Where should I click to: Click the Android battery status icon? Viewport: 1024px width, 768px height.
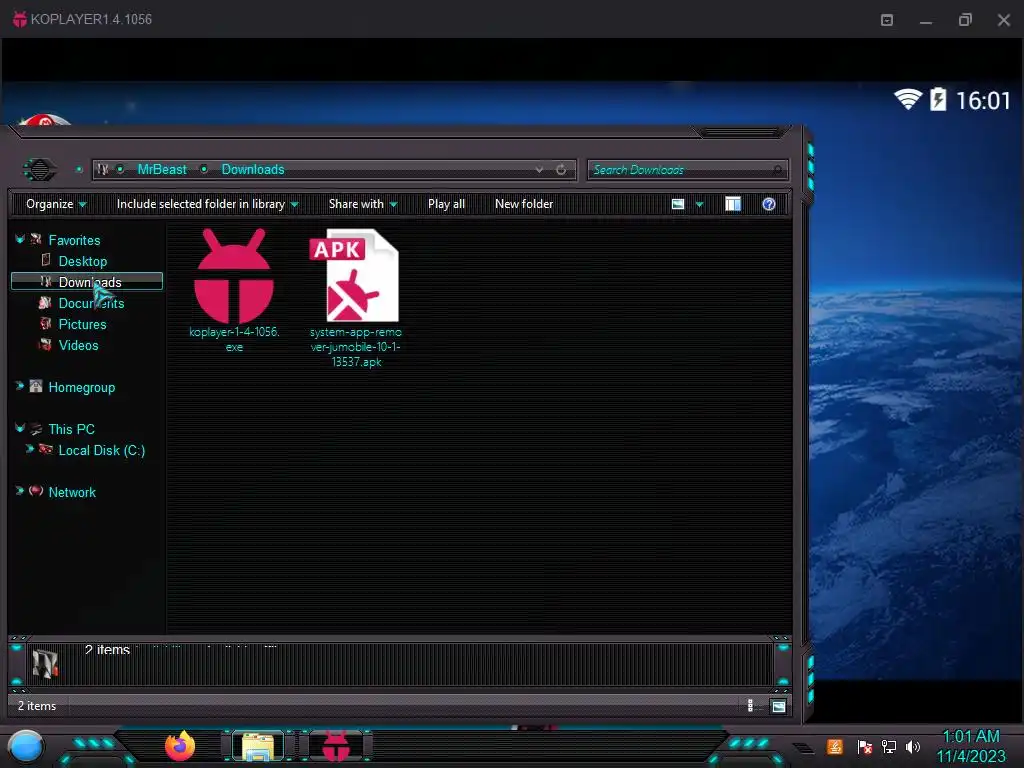938,99
